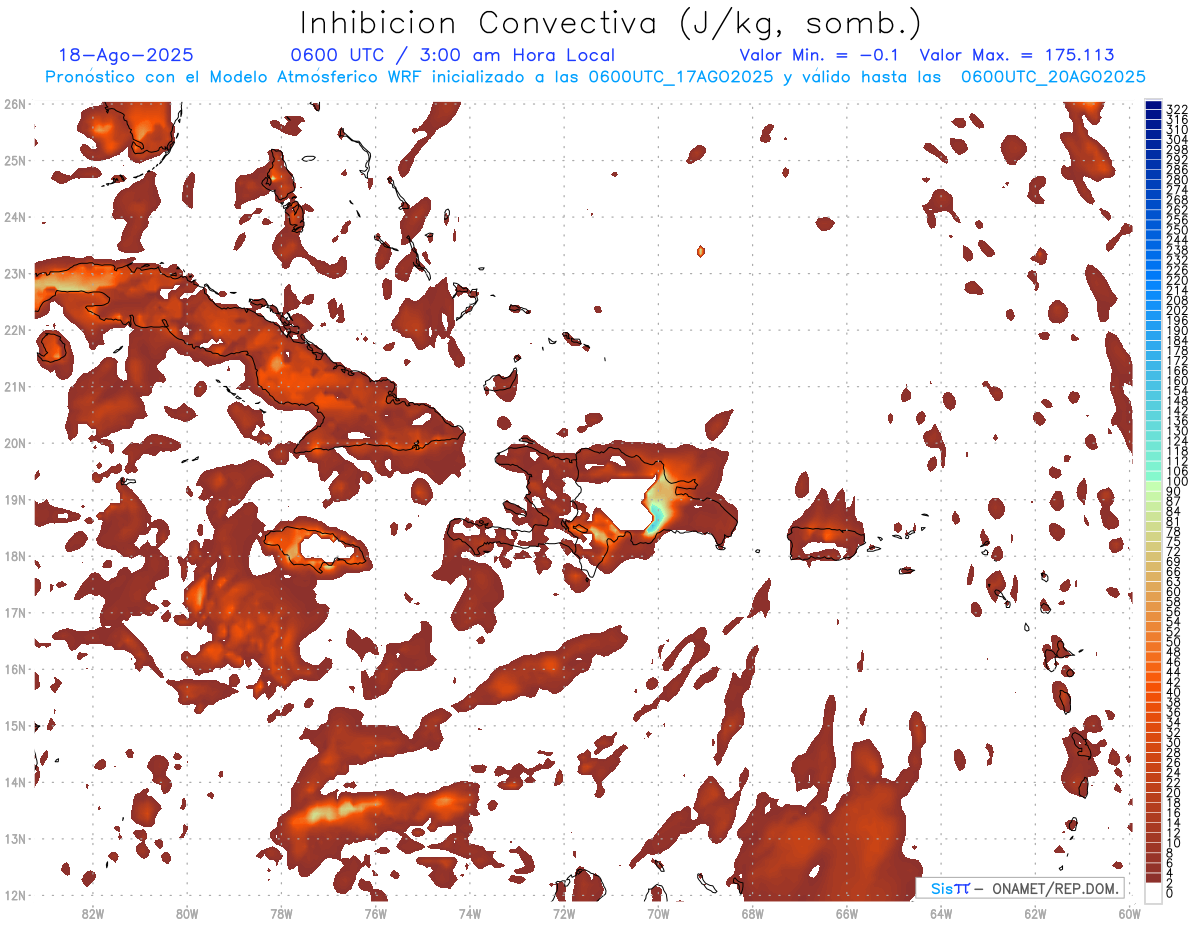Viewport: 1200px width, 927px height.
Task: Click the "68W" longitude label
Action: coord(752,913)
